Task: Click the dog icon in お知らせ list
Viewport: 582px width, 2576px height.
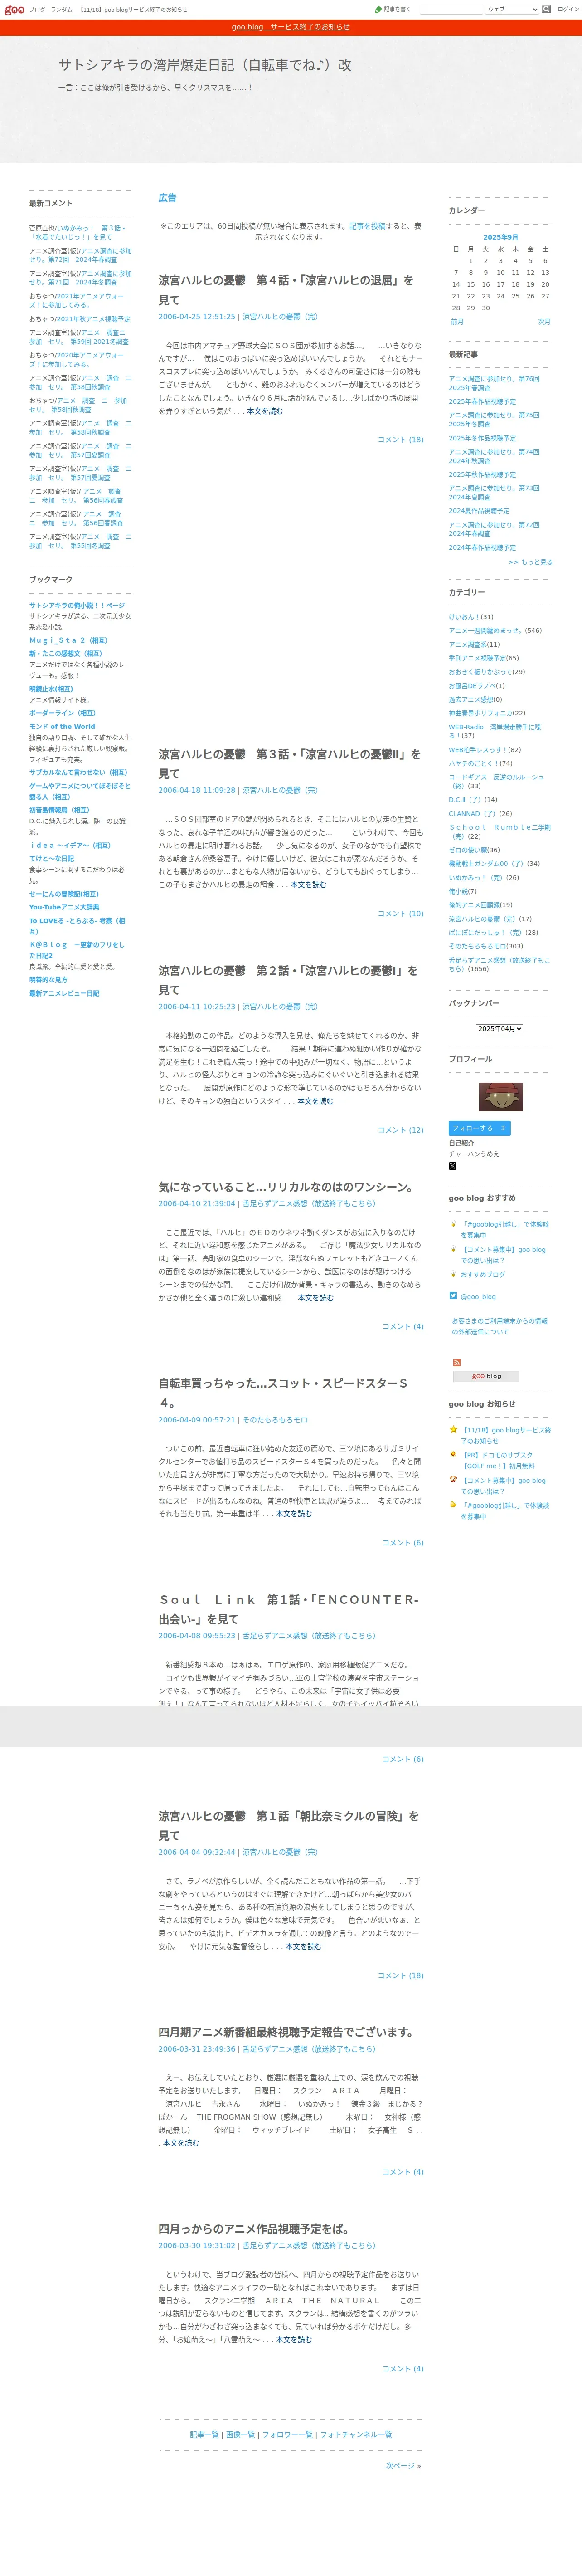Action: click(x=453, y=1480)
